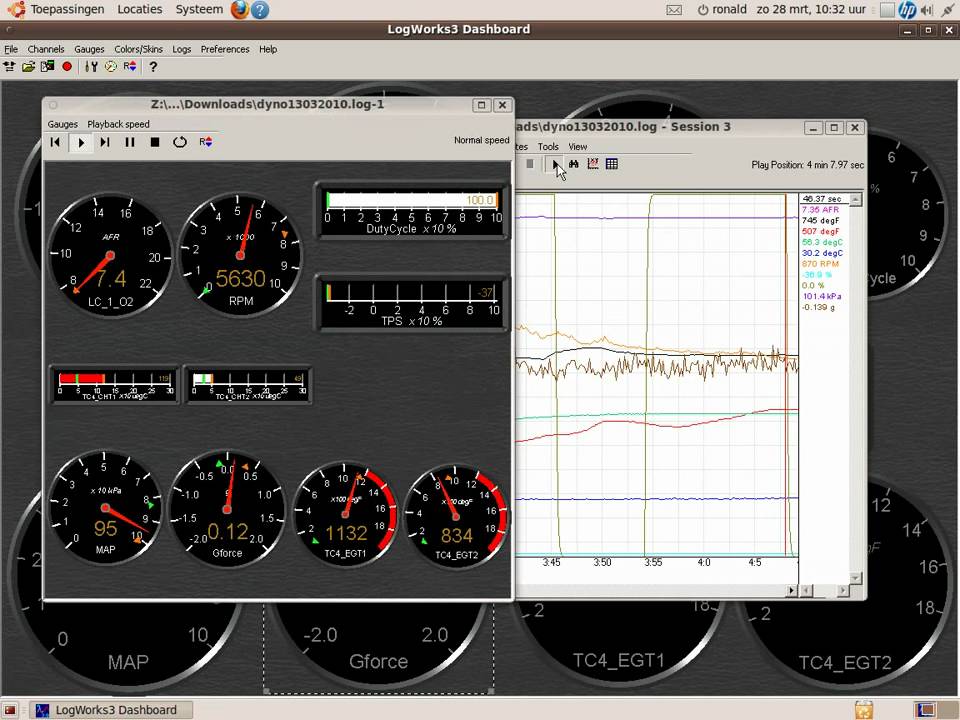Start recording with the red record button
The image size is (960, 720).
pyautogui.click(x=67, y=66)
